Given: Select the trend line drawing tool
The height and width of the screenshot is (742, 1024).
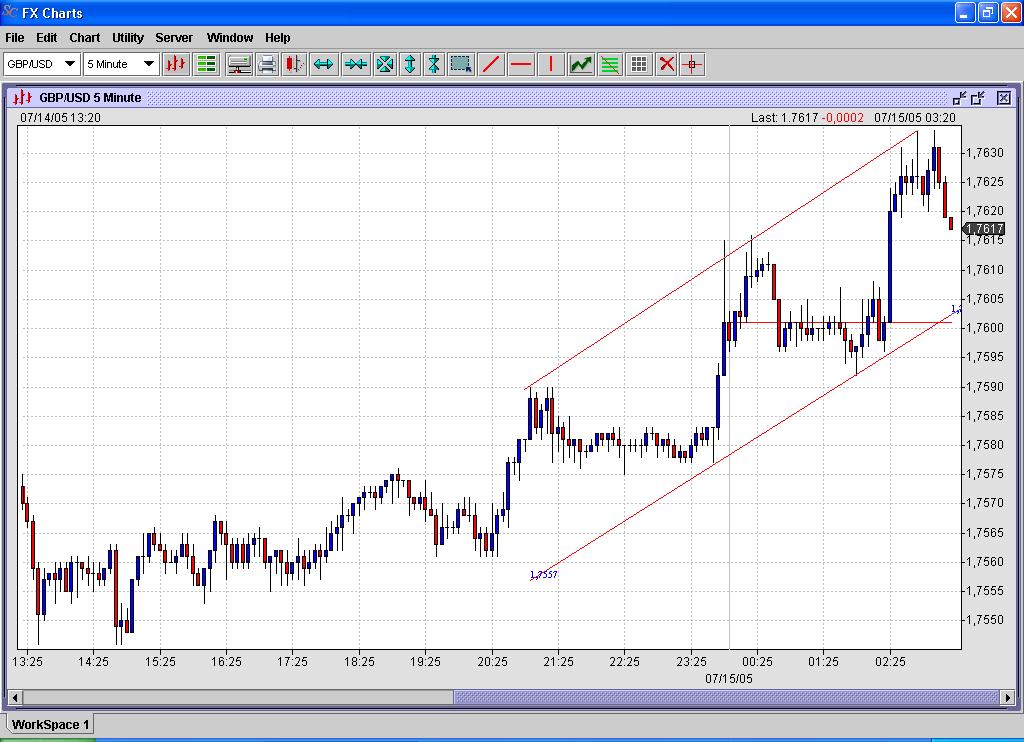Looking at the screenshot, I should pos(491,64).
